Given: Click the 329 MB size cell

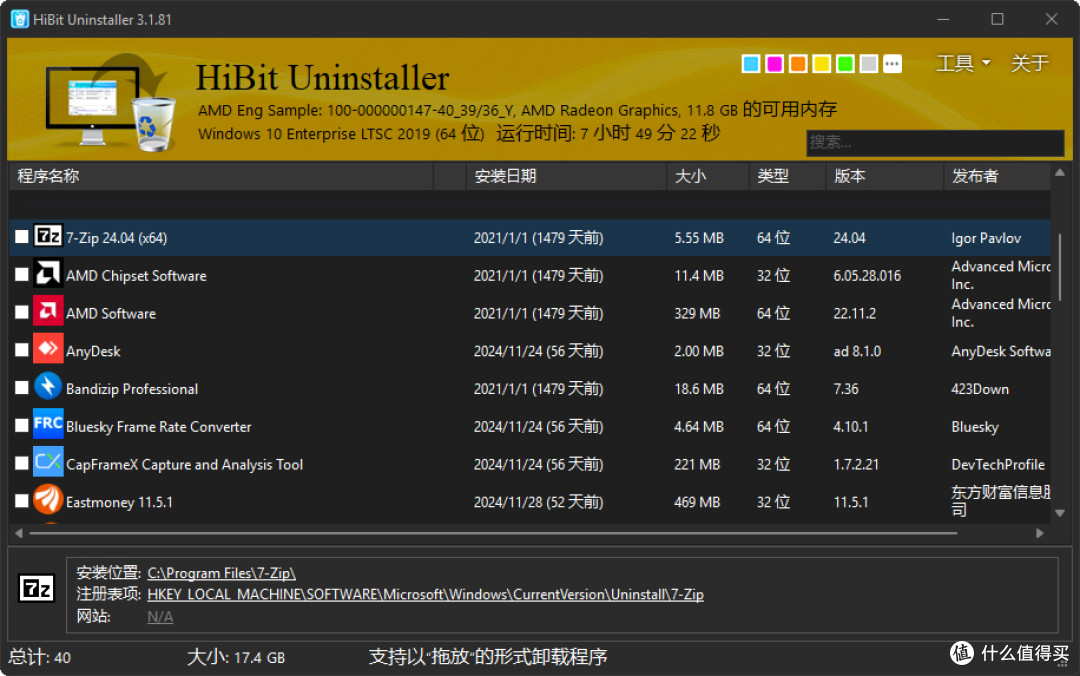Looking at the screenshot, I should 697,314.
